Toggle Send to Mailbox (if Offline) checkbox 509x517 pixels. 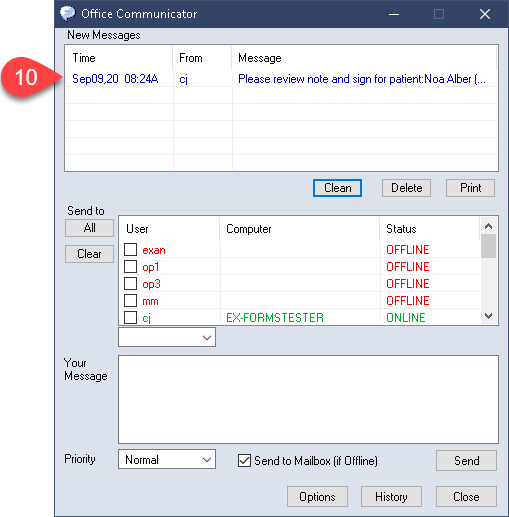[244, 461]
